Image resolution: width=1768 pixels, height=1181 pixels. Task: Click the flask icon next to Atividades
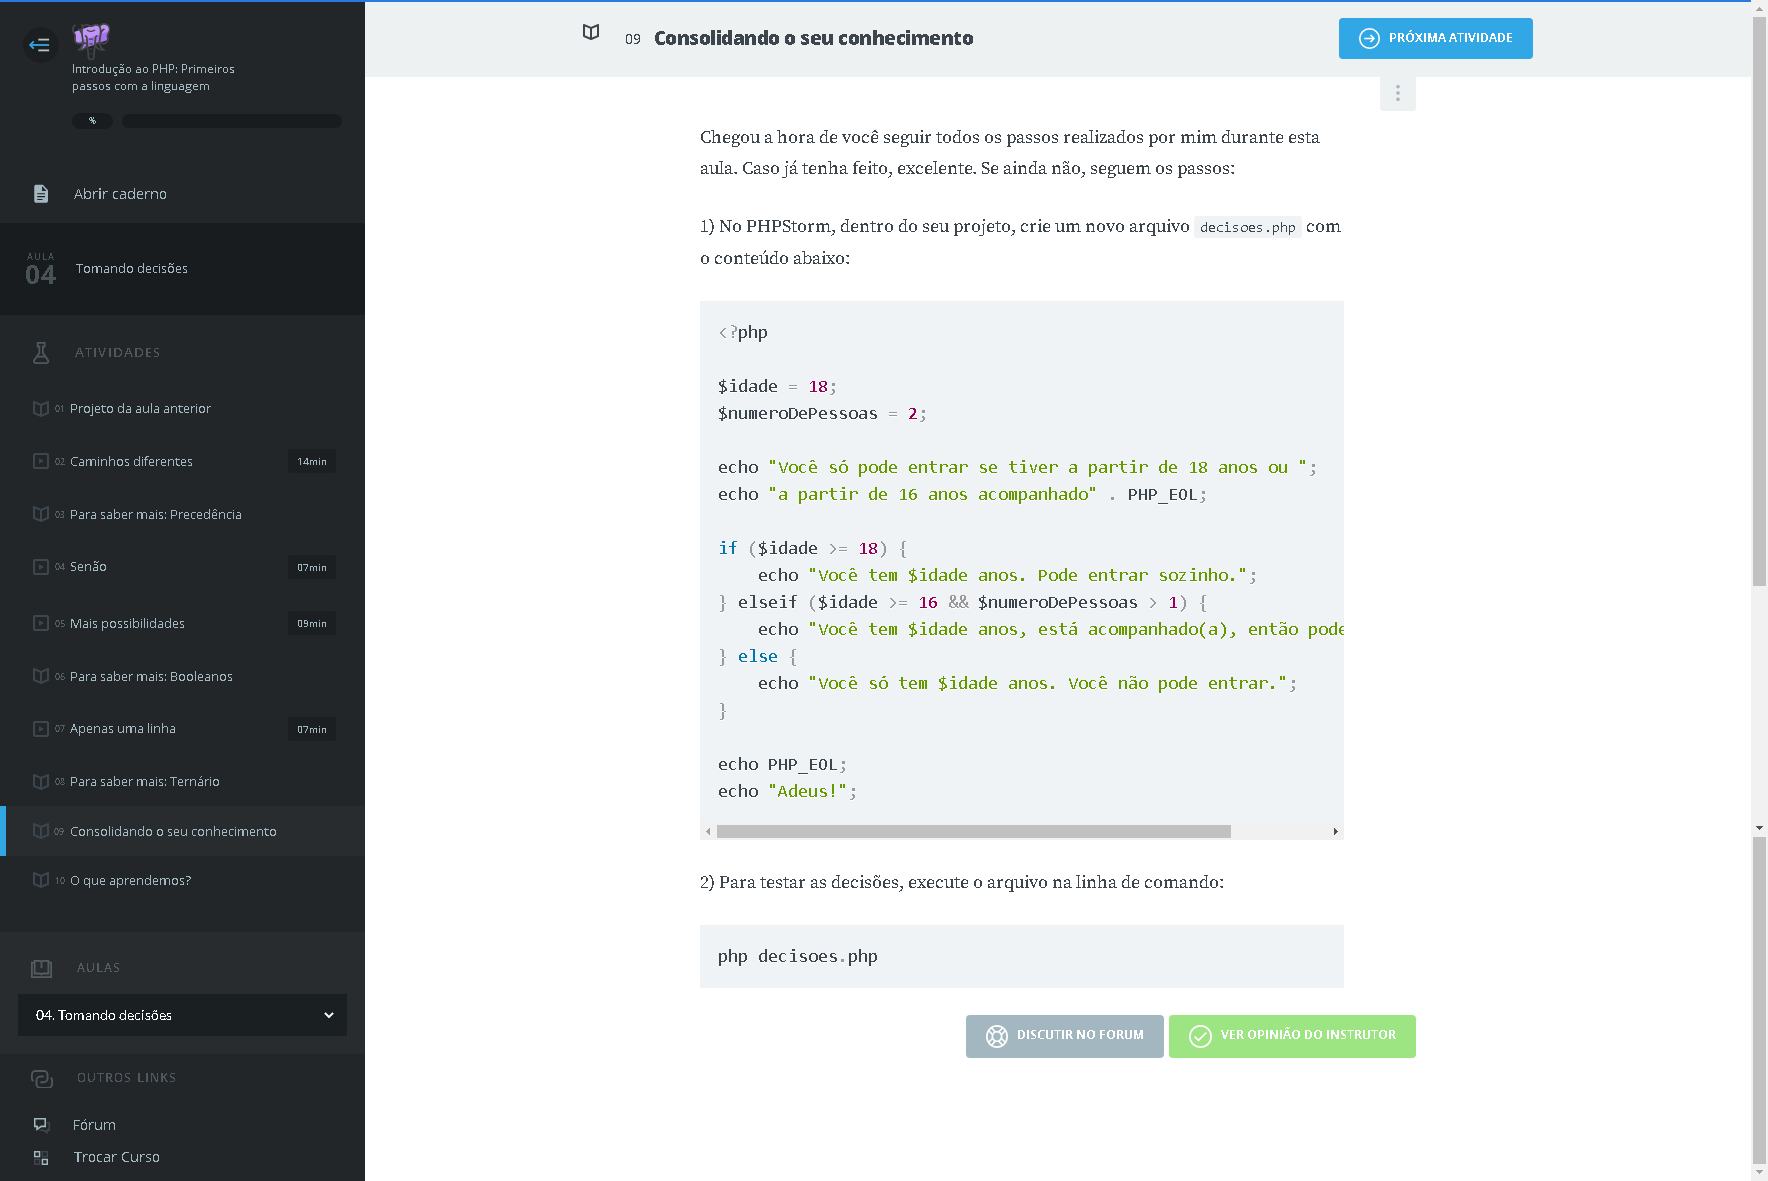tap(41, 353)
